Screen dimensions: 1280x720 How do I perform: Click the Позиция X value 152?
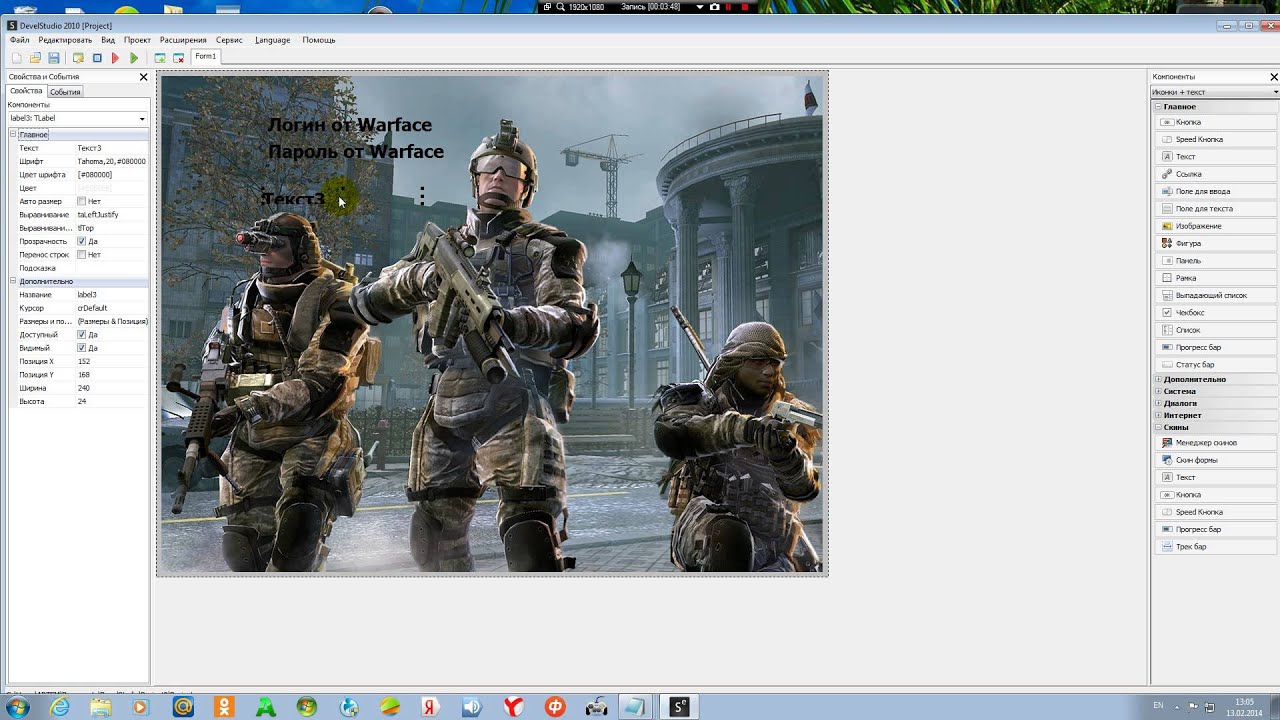112,361
